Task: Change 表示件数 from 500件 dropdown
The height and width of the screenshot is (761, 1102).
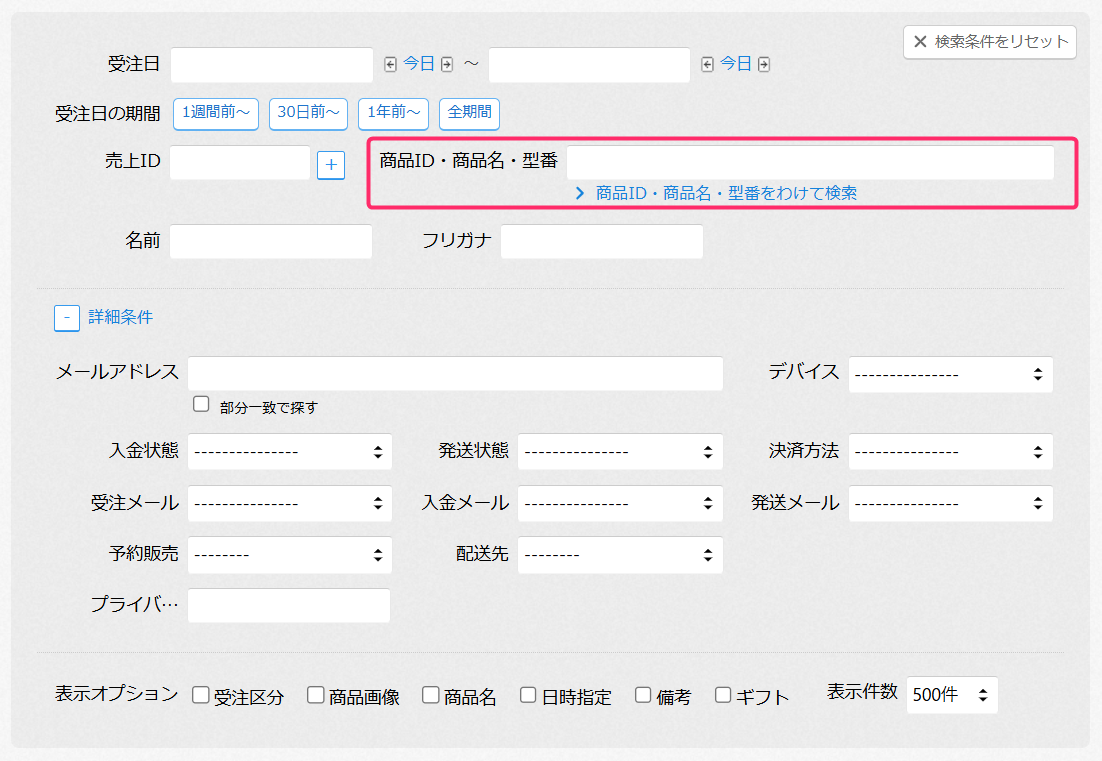Action: tap(951, 695)
